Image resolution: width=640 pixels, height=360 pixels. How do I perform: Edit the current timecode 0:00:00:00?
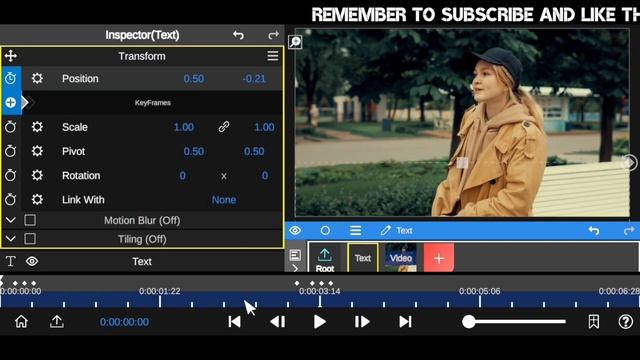coord(124,322)
